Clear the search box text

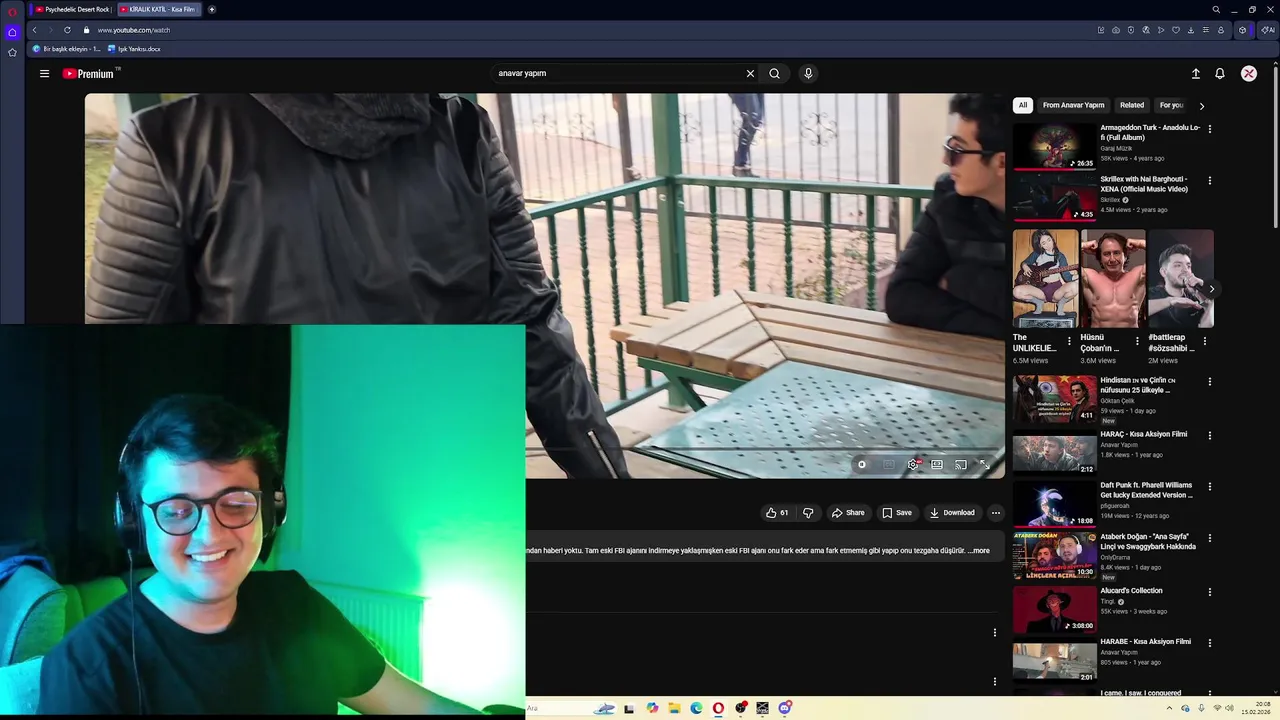[750, 73]
